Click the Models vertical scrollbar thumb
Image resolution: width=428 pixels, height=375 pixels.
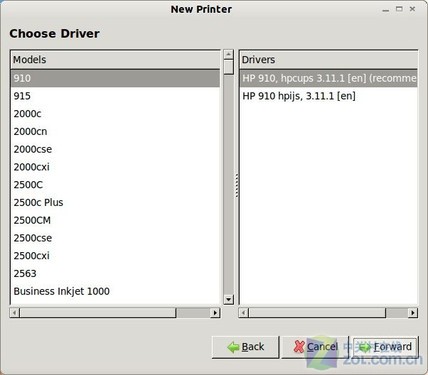tap(228, 67)
